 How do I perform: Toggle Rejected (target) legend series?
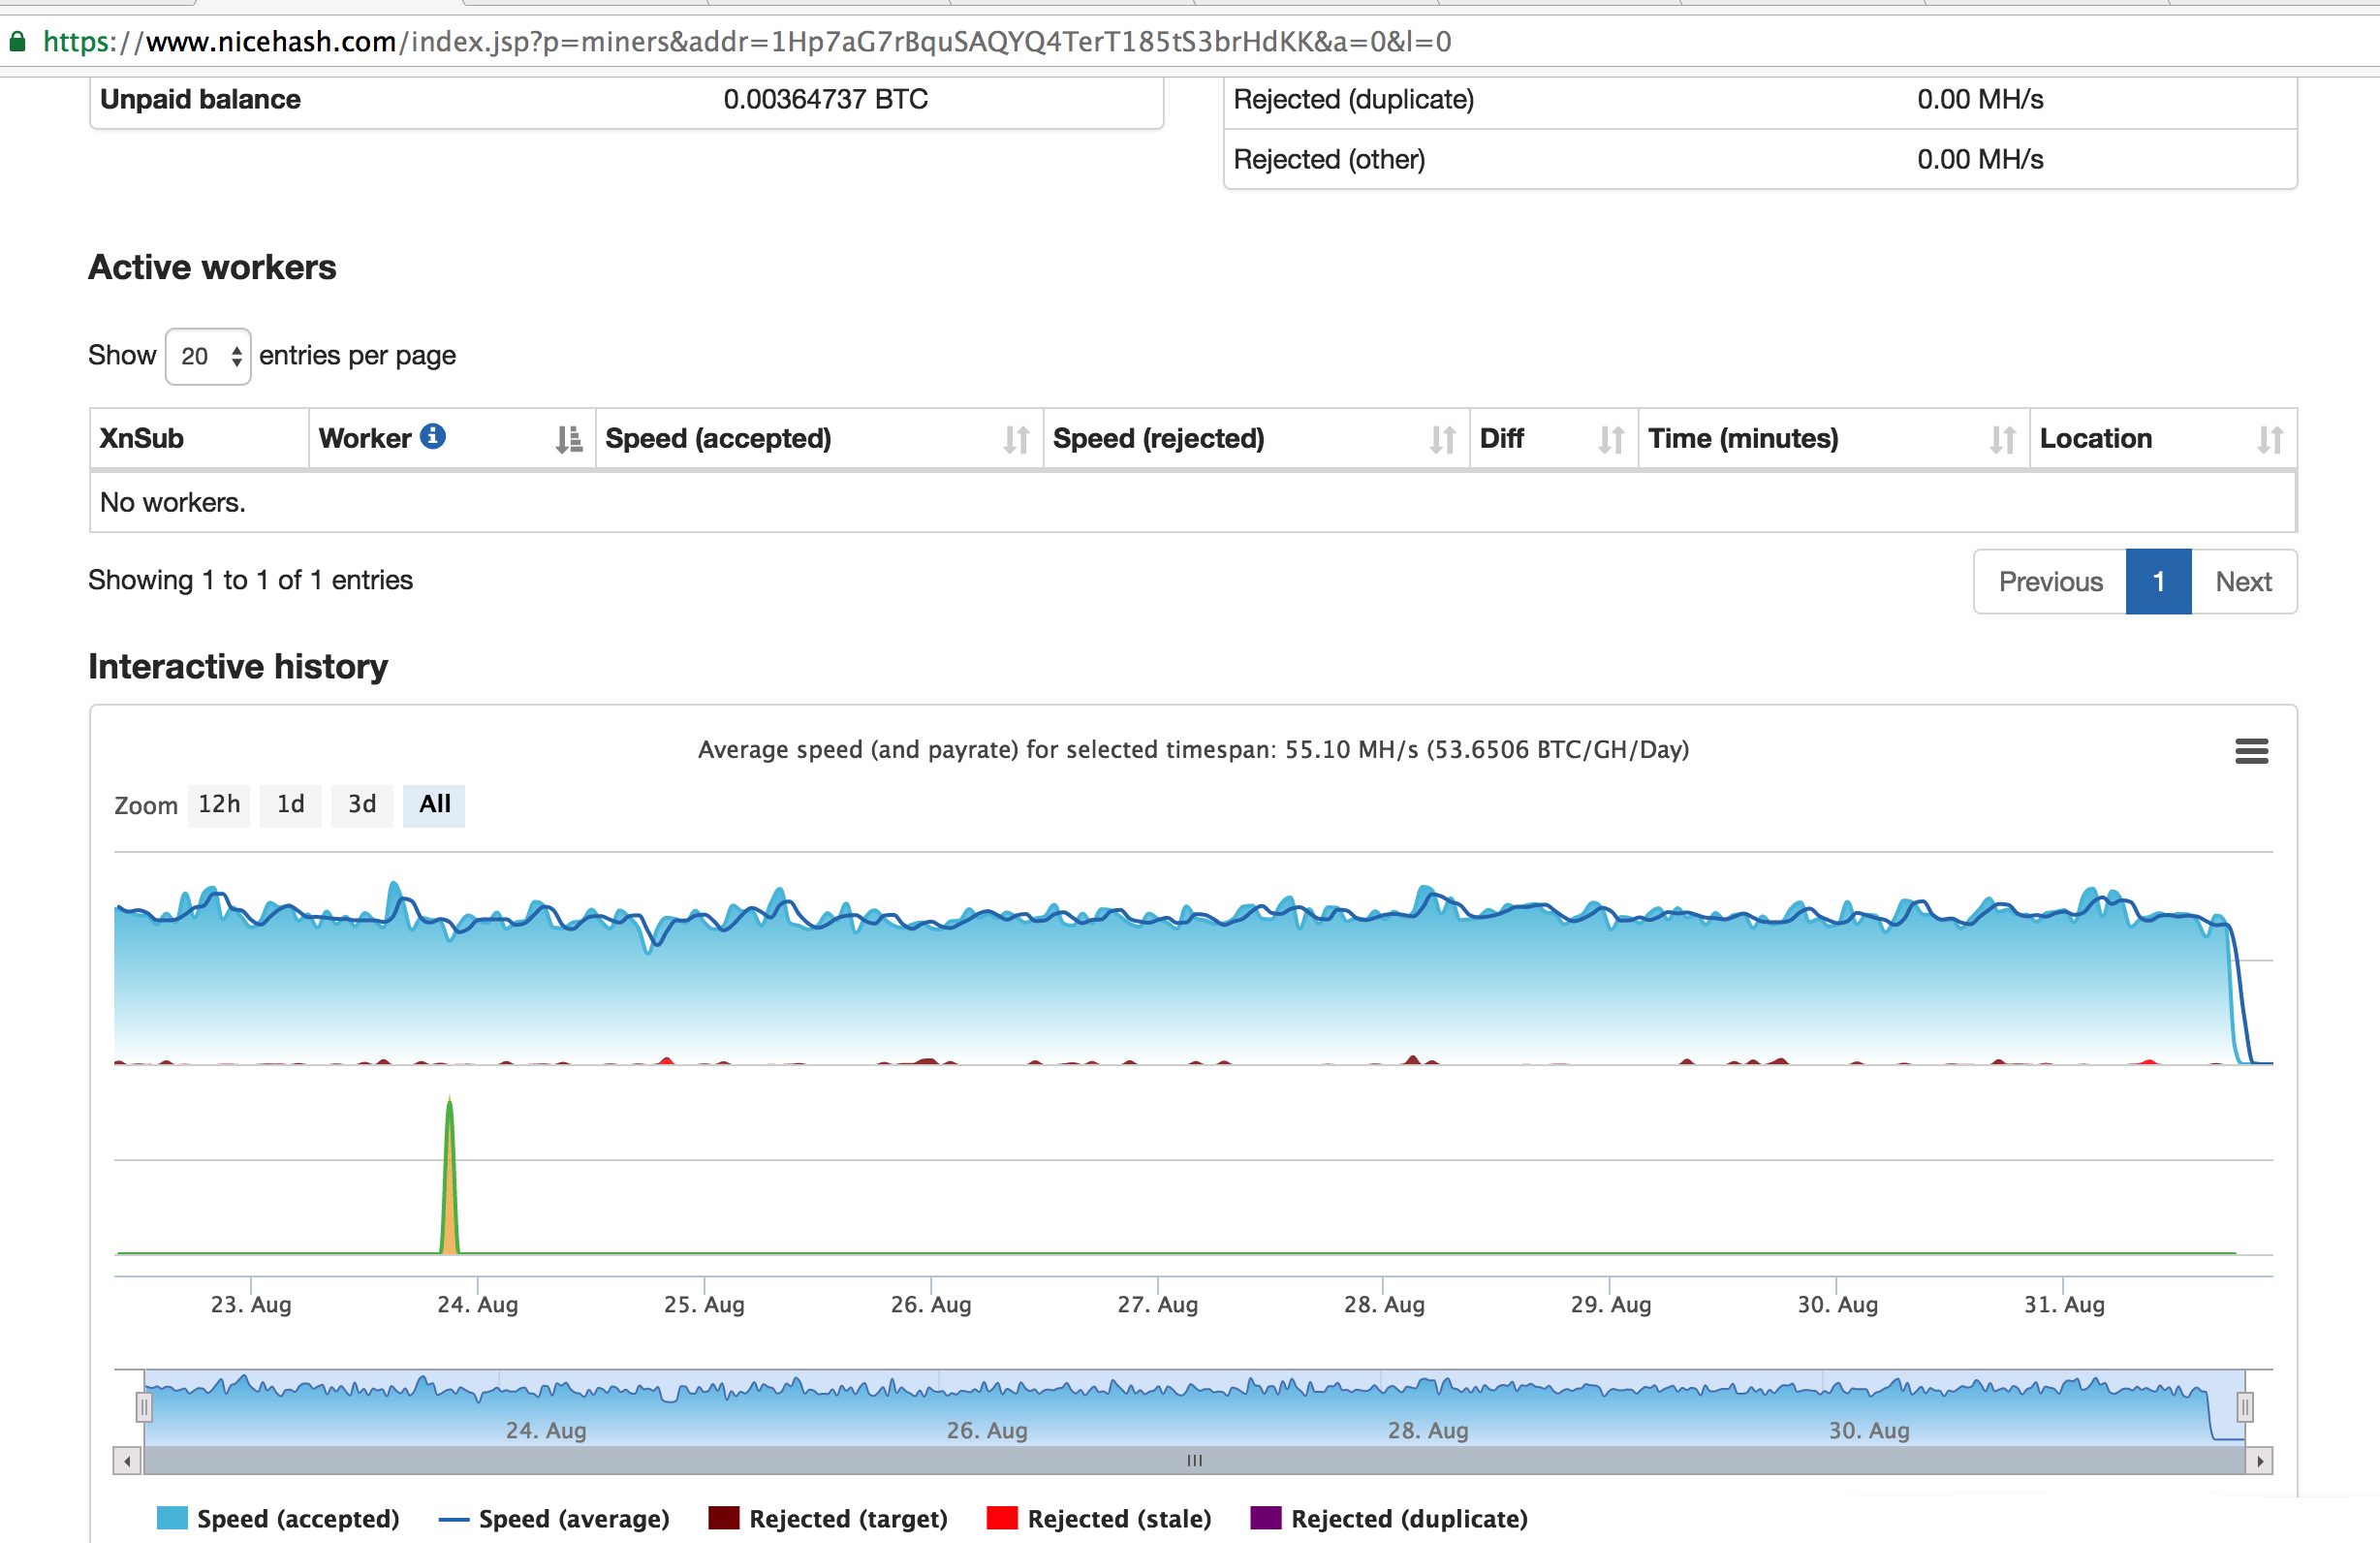click(827, 1518)
